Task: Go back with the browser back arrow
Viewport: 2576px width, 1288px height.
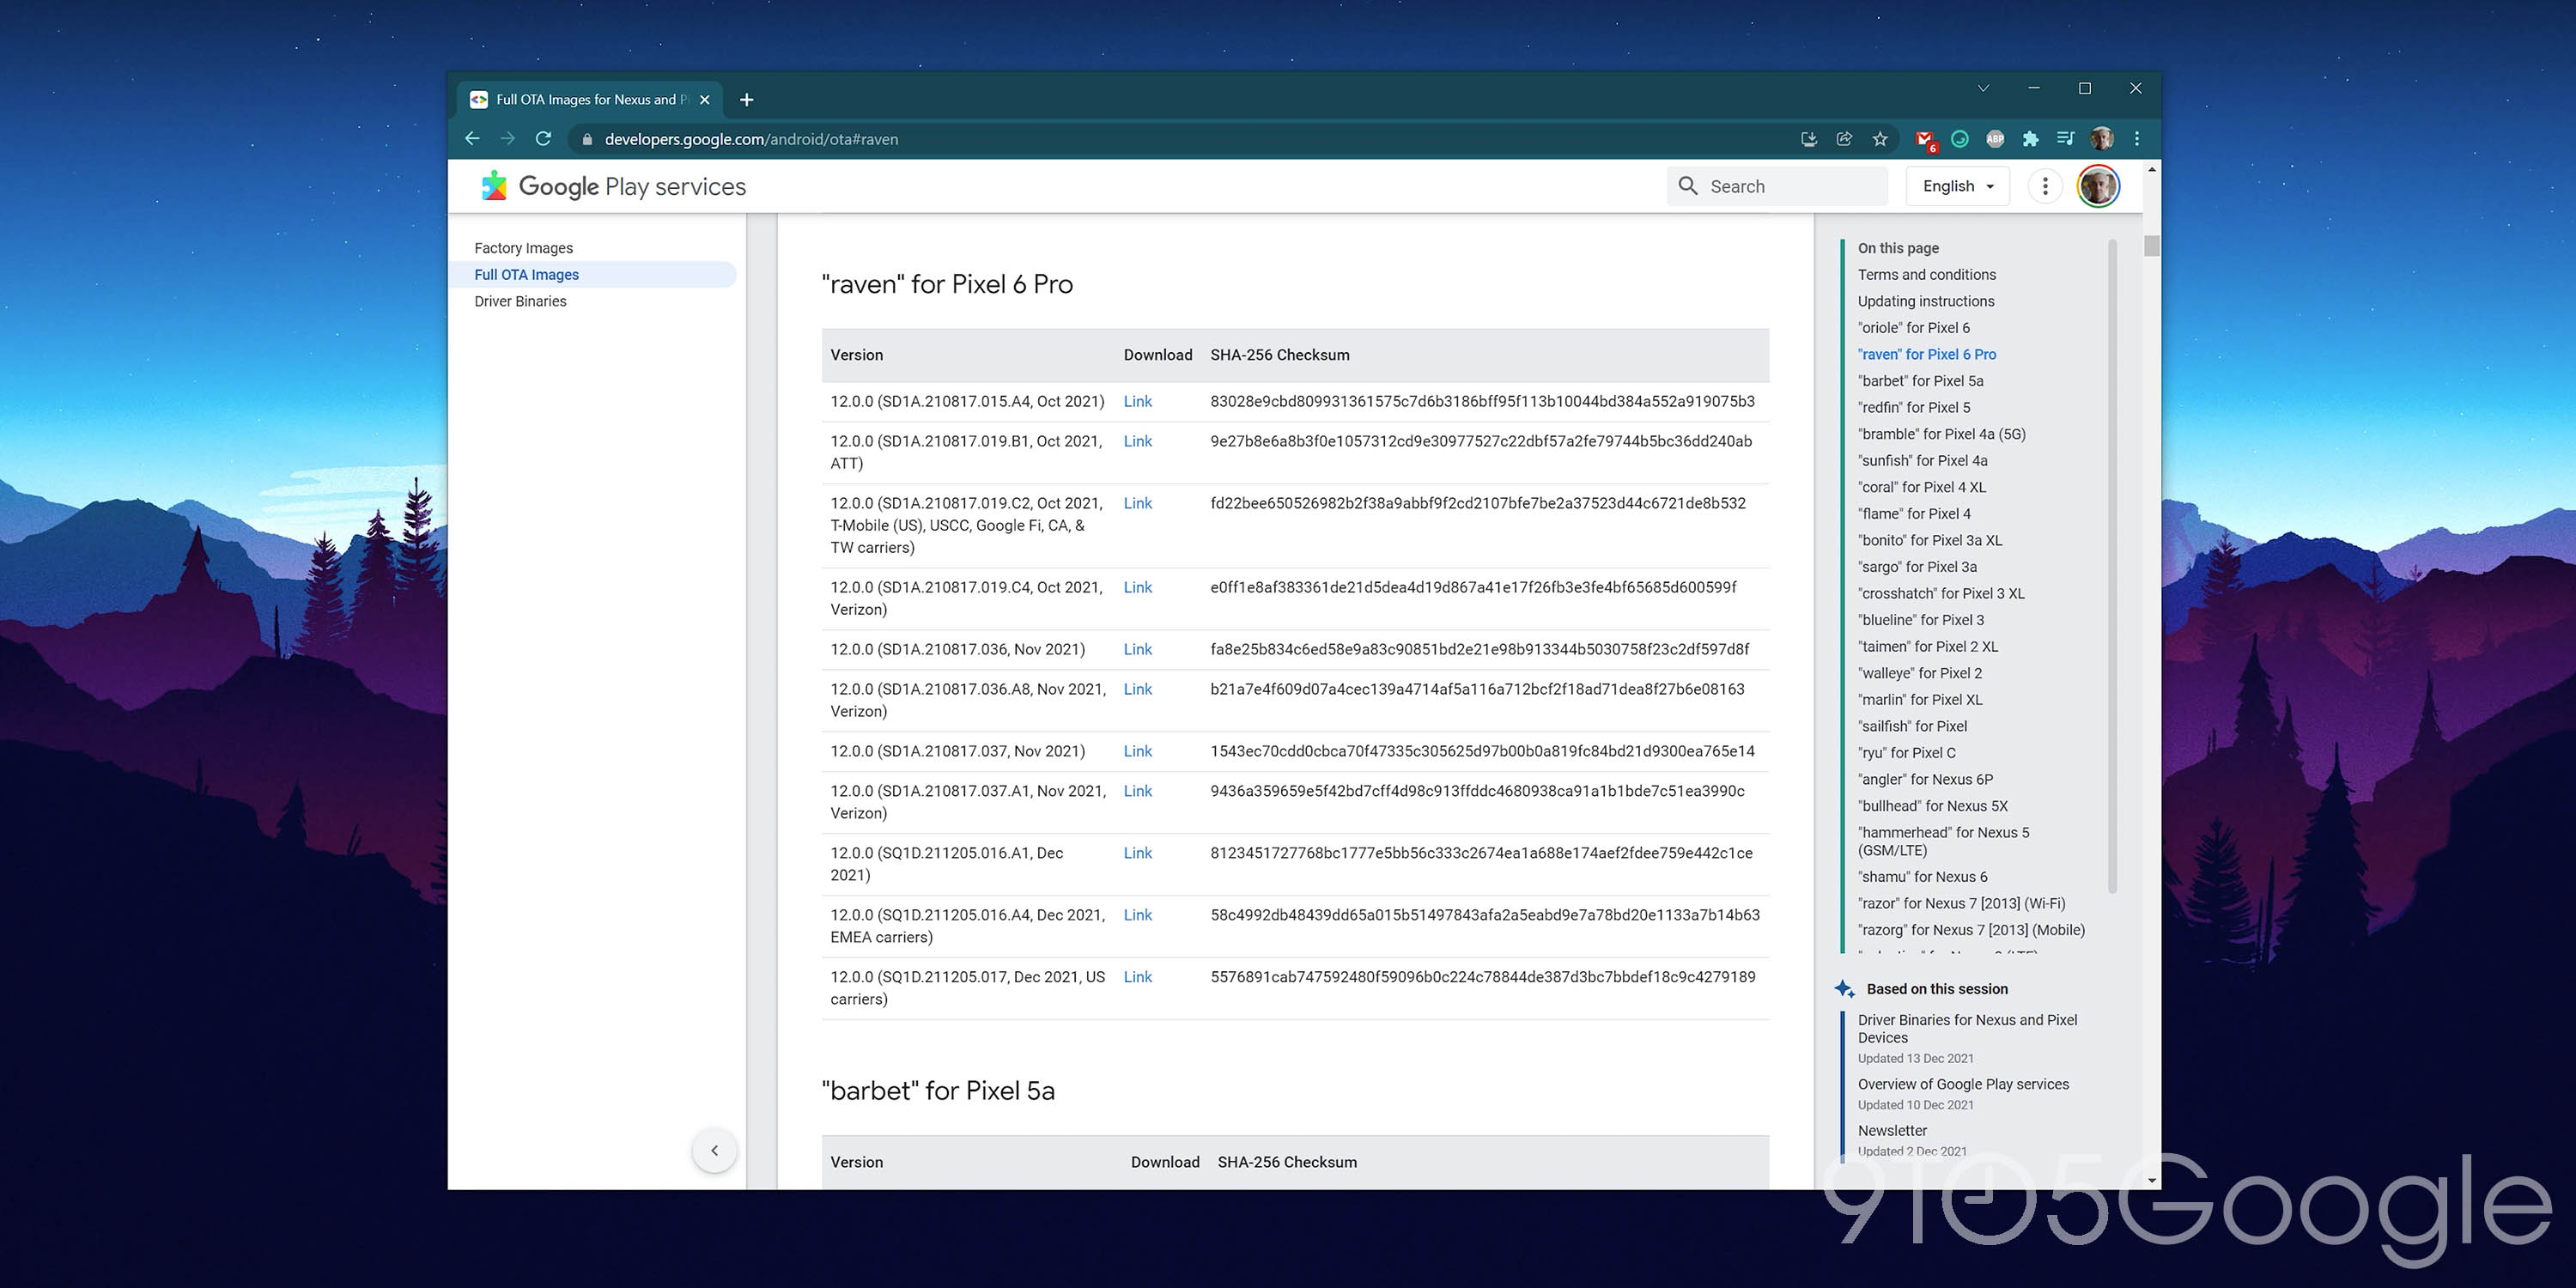Action: (x=473, y=139)
